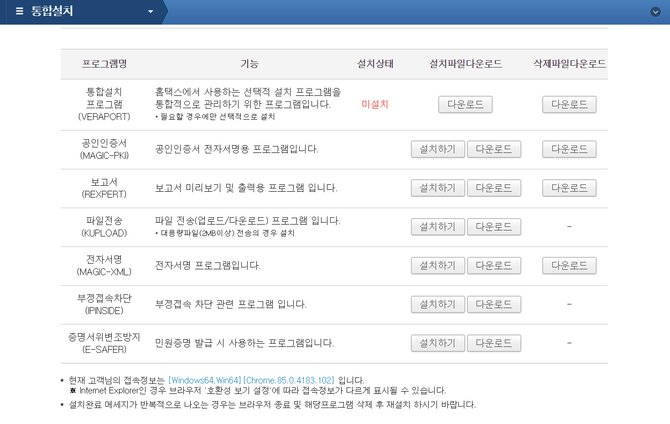
Task: Install the 전자서명 (MAGIC-XML) program
Action: point(438,266)
